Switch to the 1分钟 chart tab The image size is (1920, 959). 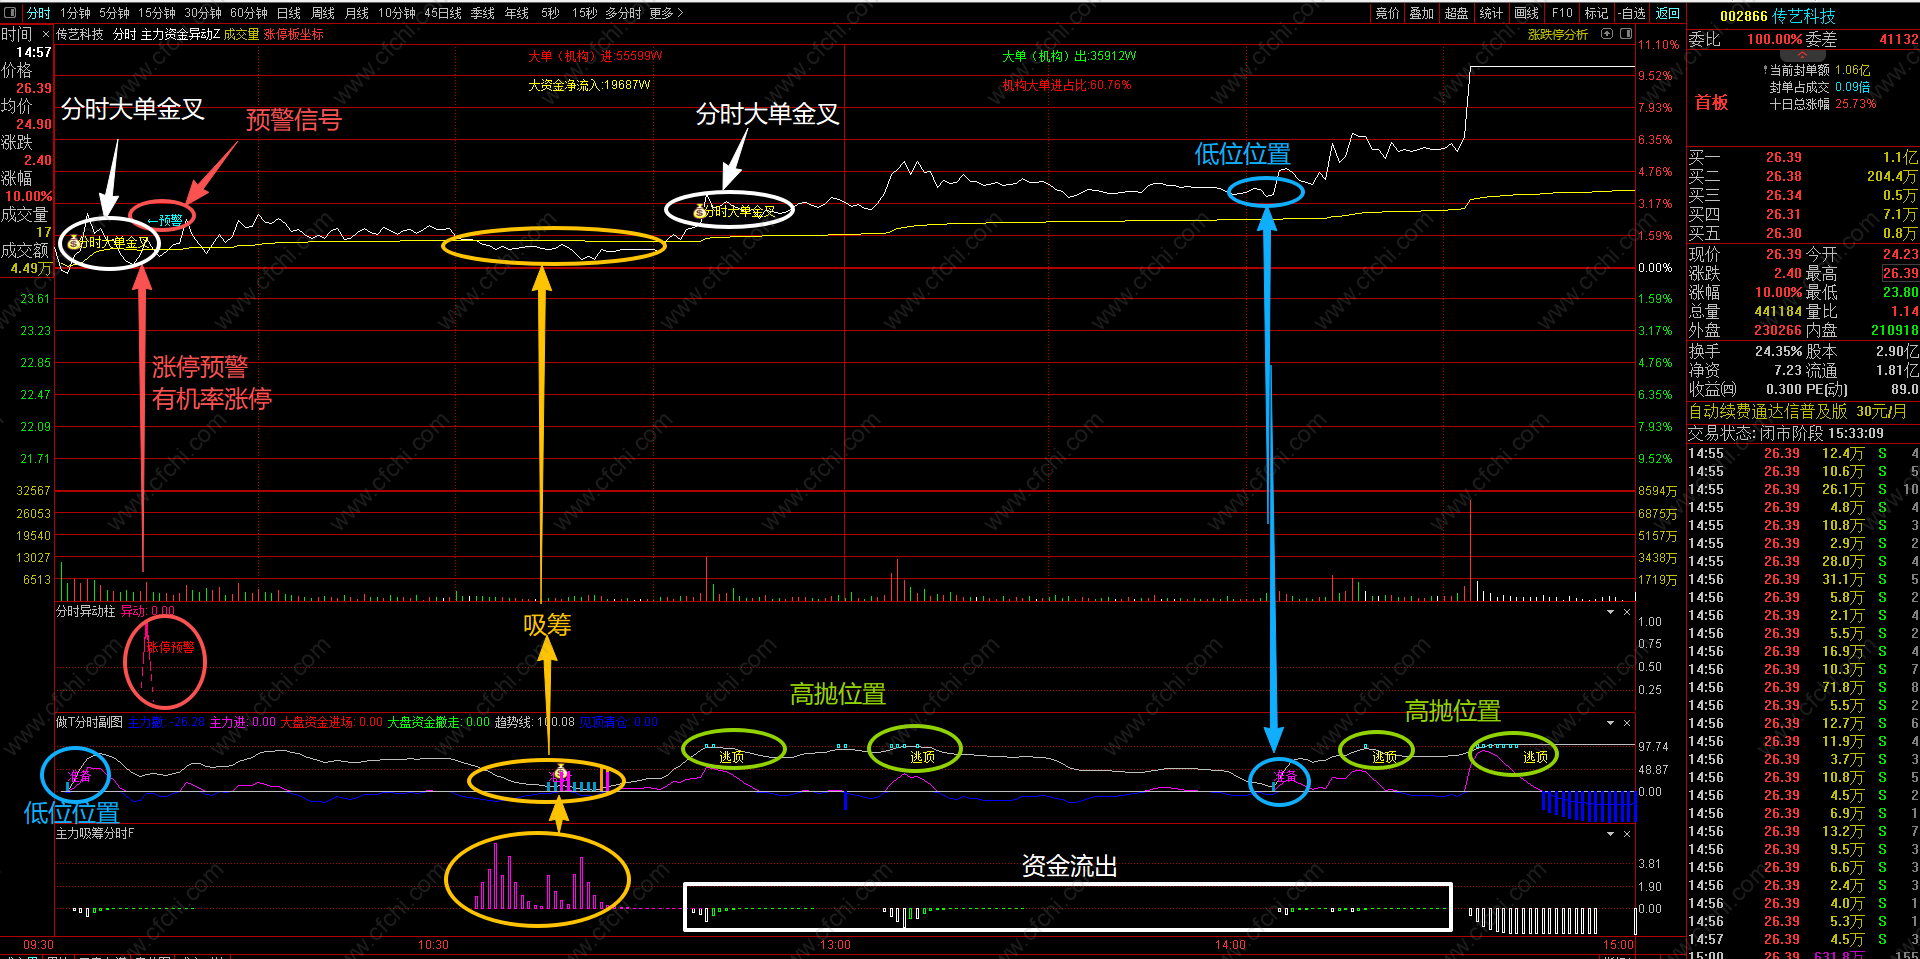click(75, 13)
